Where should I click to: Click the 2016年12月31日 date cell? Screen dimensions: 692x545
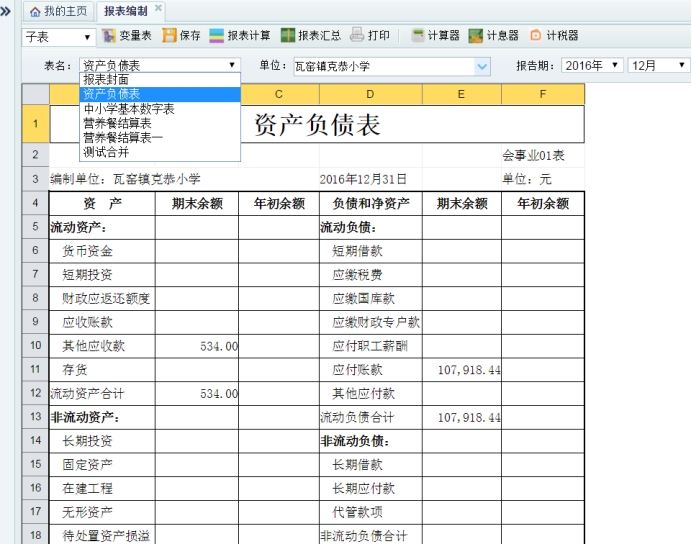coord(370,179)
